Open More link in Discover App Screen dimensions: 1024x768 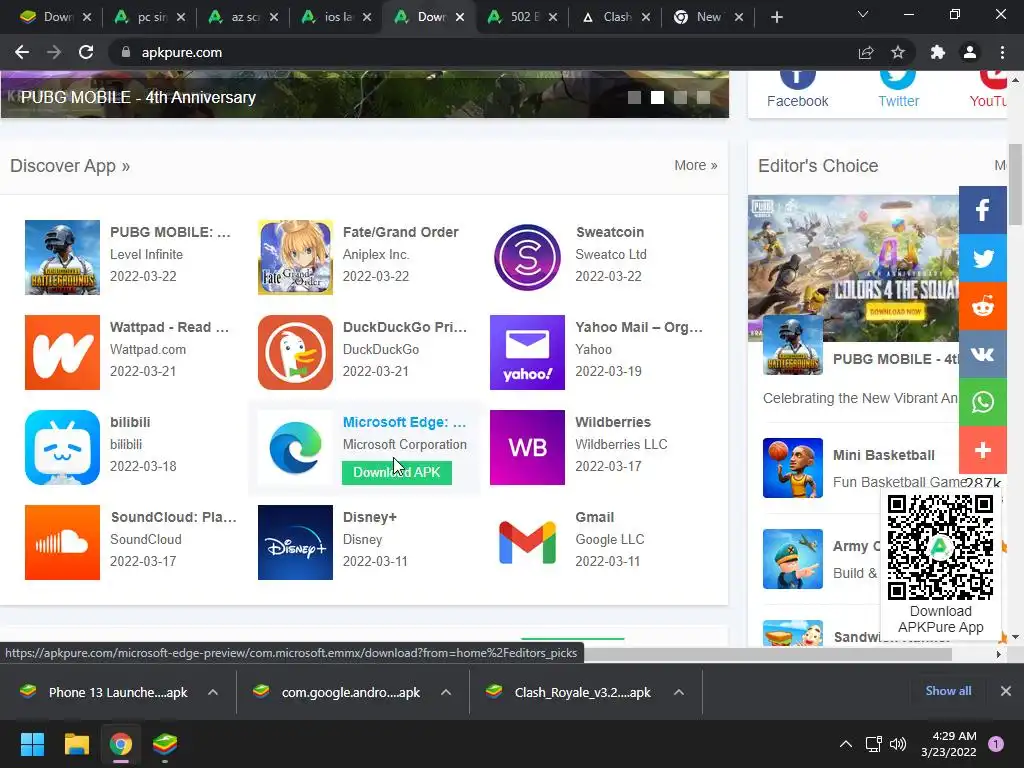tap(696, 165)
